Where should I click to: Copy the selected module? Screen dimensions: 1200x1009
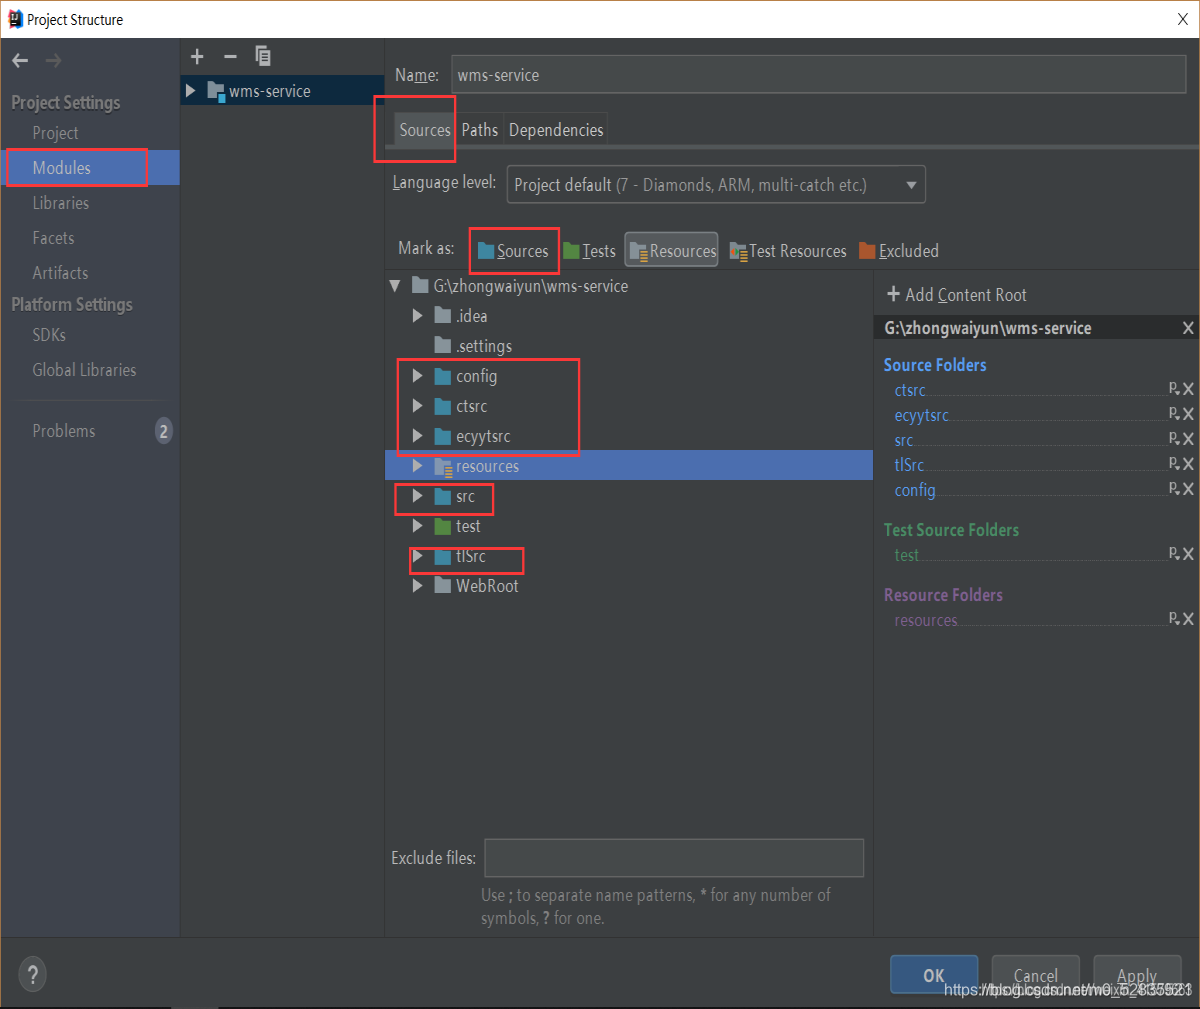tap(263, 56)
